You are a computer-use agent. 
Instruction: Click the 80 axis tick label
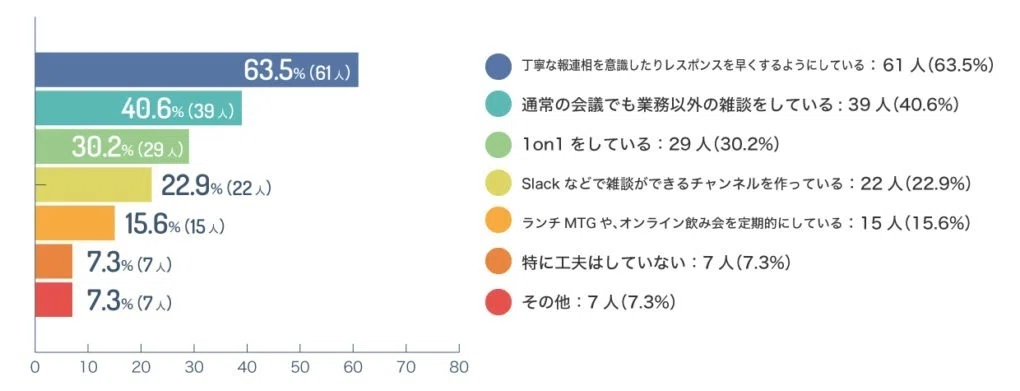459,366
